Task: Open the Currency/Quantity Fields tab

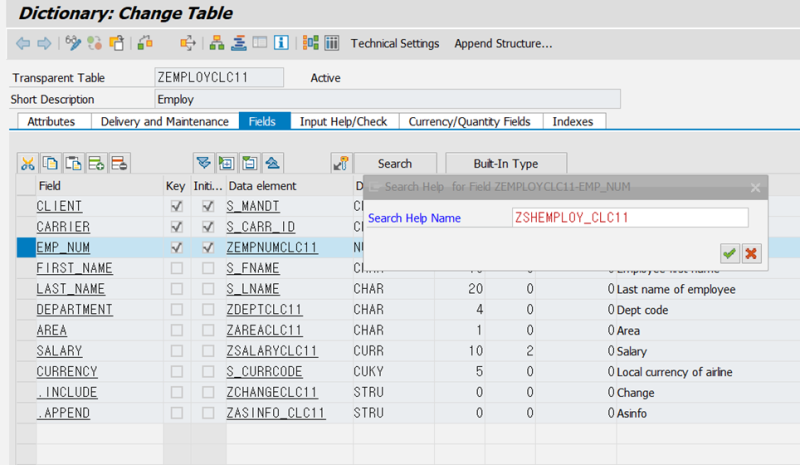Action: [x=469, y=121]
